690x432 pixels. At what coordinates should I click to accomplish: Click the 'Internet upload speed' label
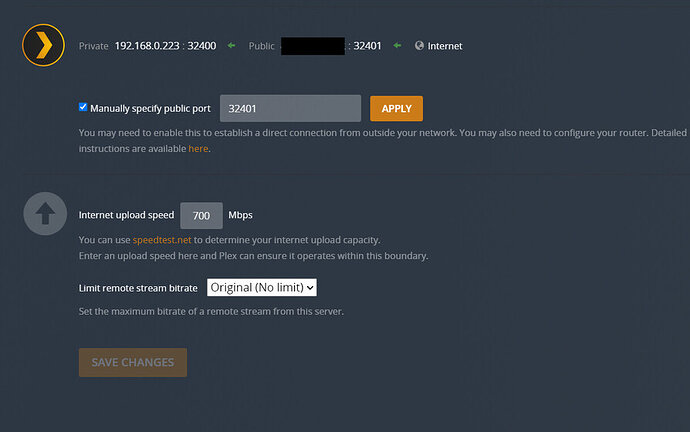(x=126, y=215)
